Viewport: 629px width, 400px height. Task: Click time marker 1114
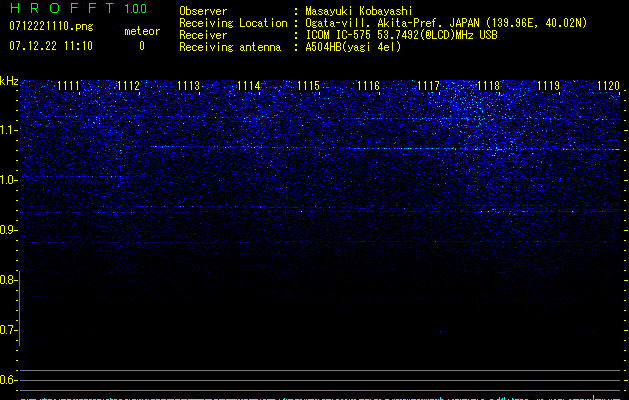pyautogui.click(x=248, y=85)
